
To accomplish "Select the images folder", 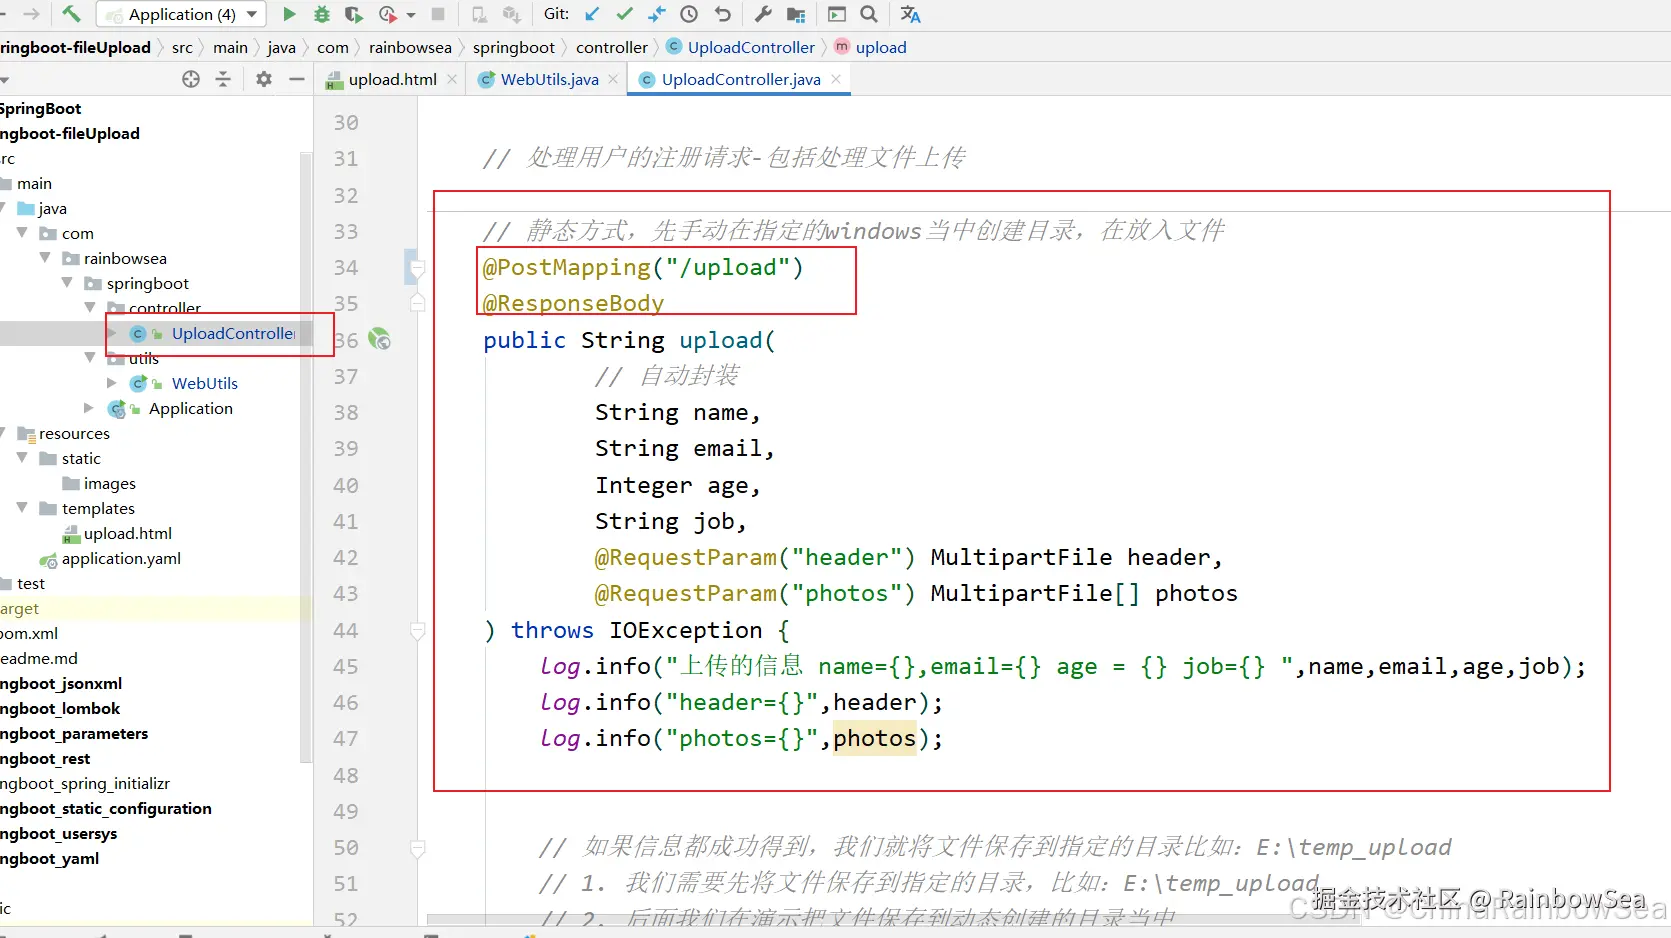I will [110, 483].
